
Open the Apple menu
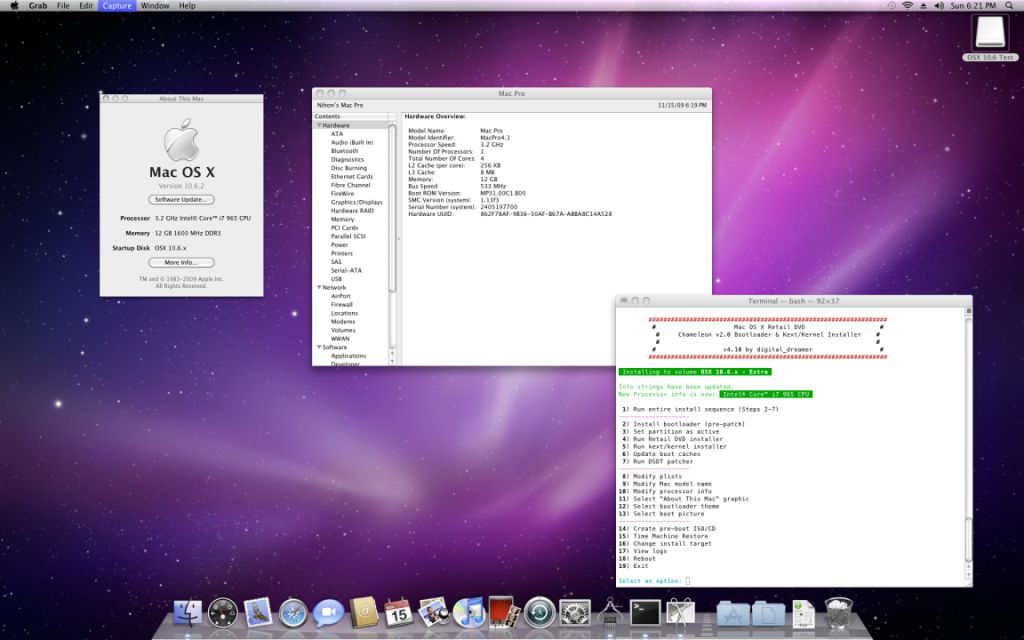[x=14, y=6]
